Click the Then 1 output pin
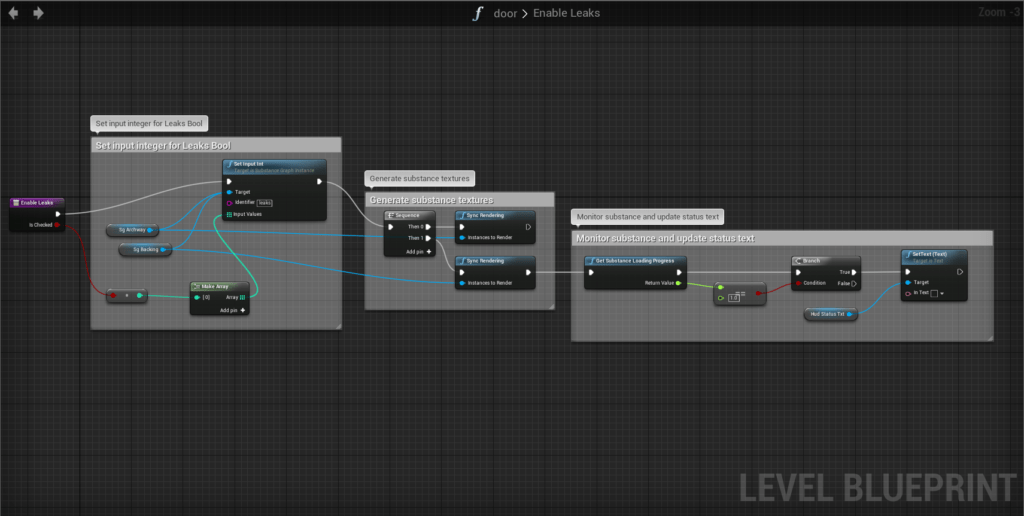This screenshot has height=516, width=1024. point(428,238)
